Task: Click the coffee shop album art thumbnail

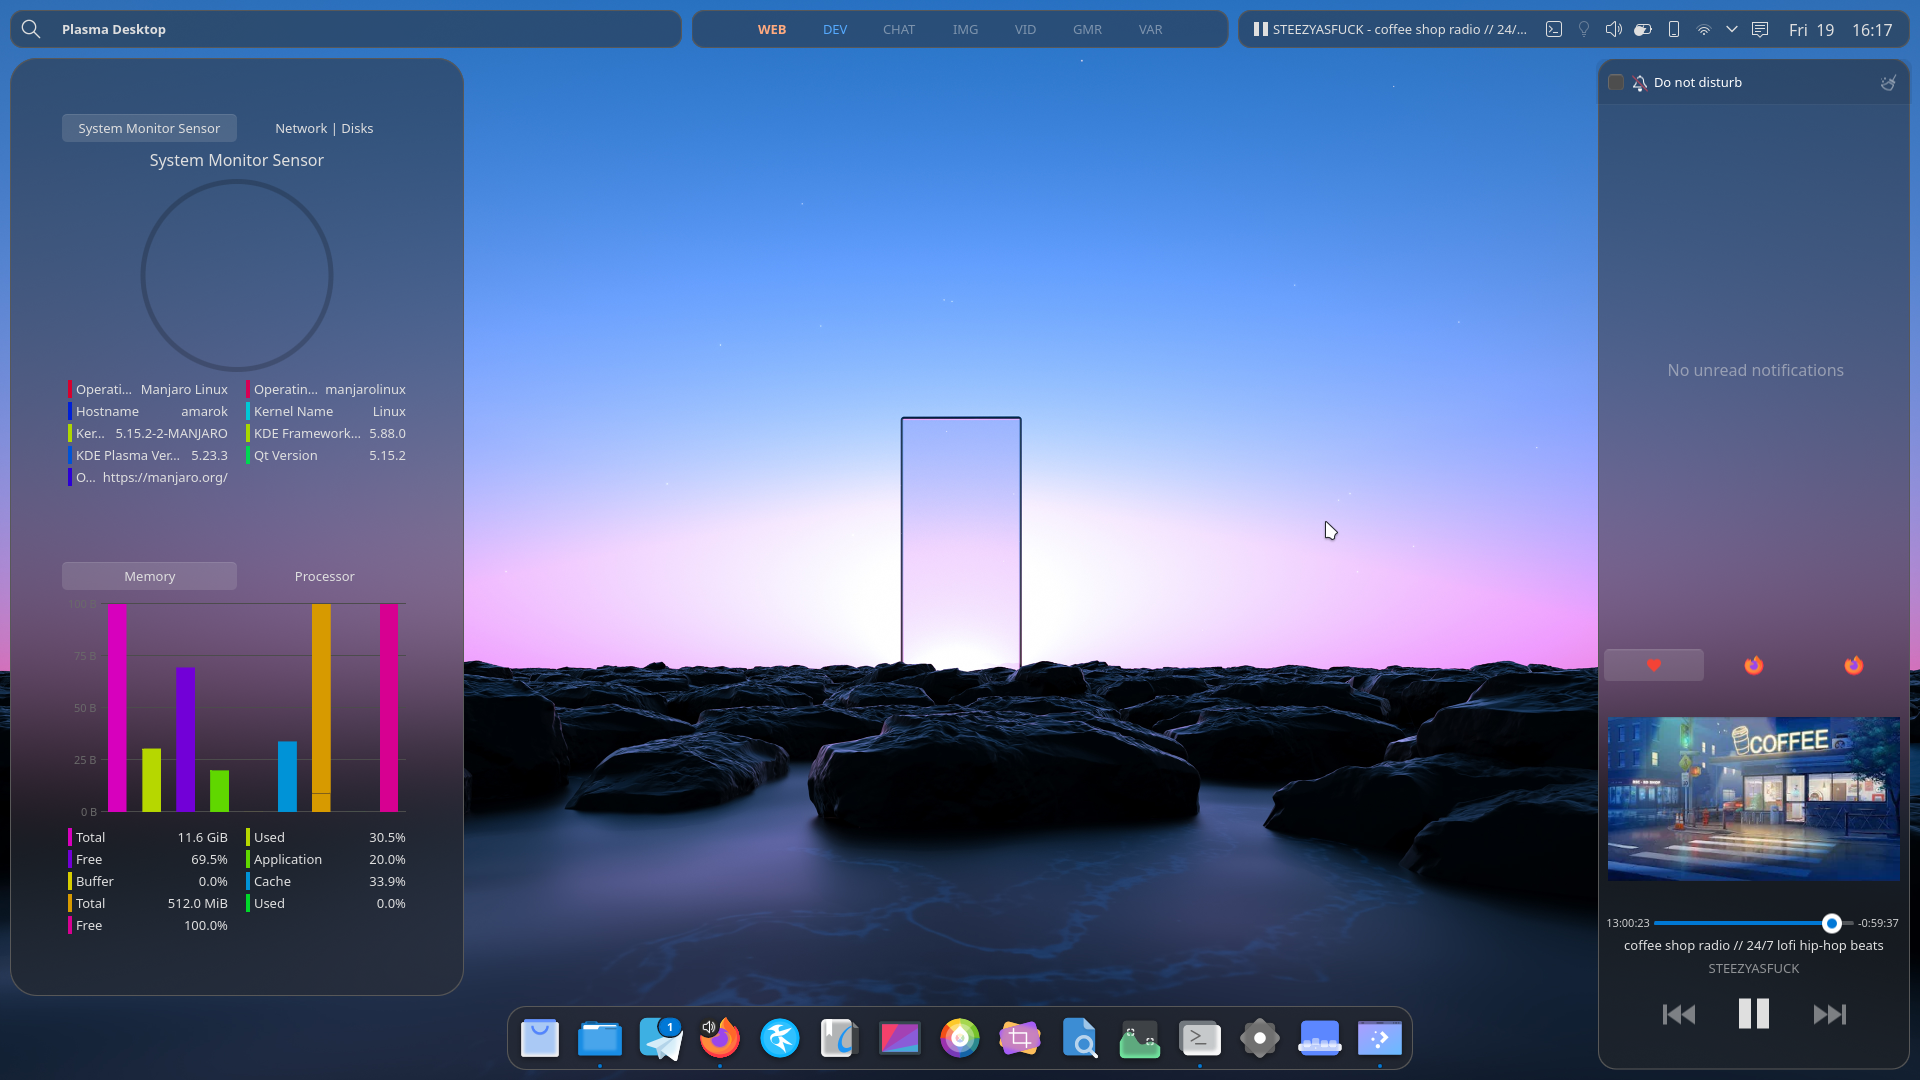Action: (1753, 799)
